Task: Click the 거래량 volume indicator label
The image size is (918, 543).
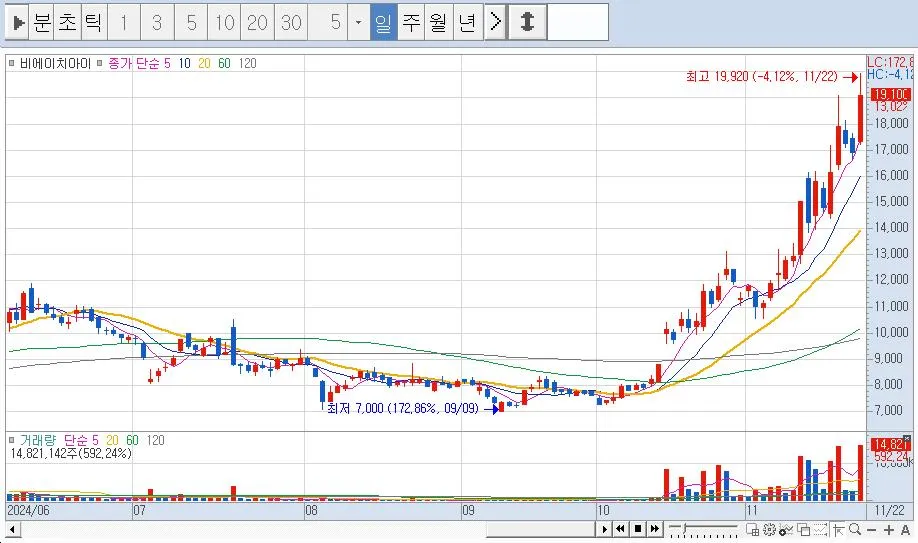Action: pos(38,440)
